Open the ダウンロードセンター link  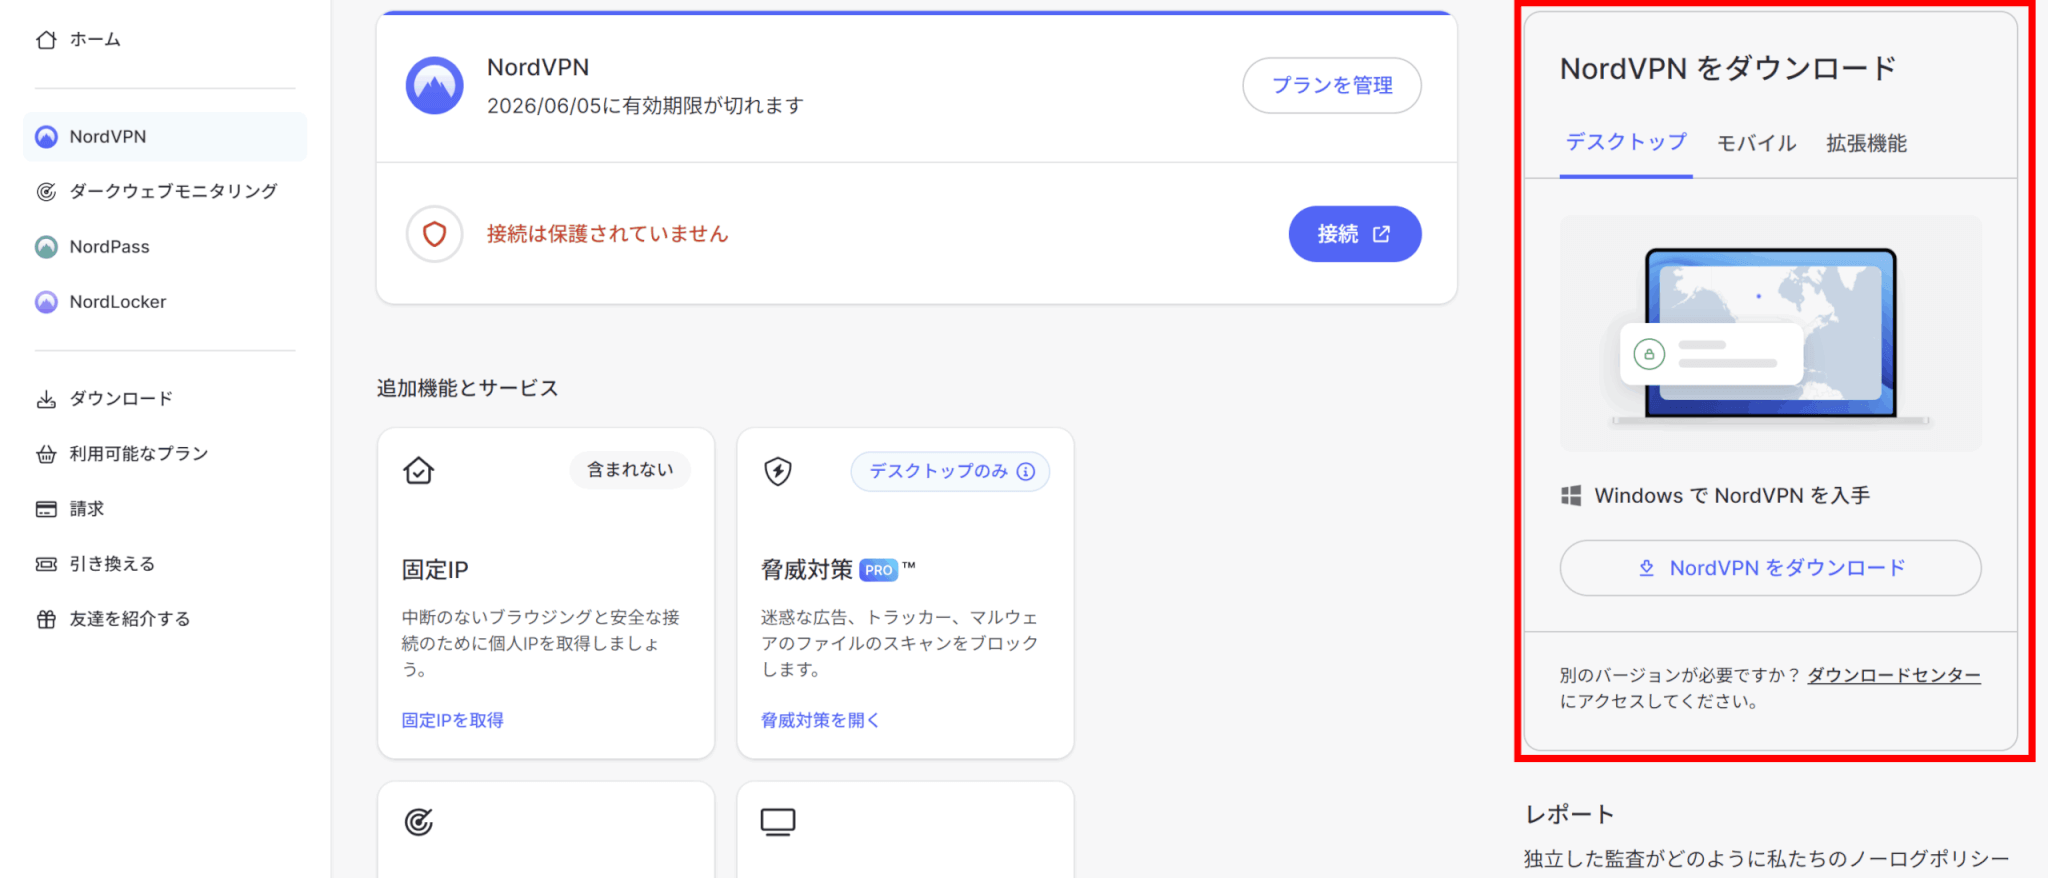(x=1894, y=675)
